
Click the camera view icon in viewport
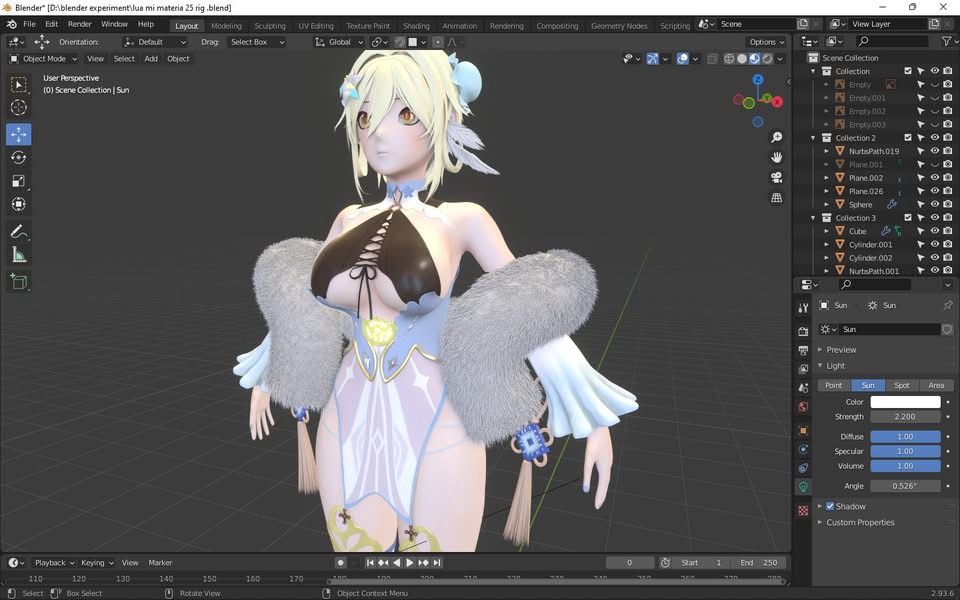(776, 177)
